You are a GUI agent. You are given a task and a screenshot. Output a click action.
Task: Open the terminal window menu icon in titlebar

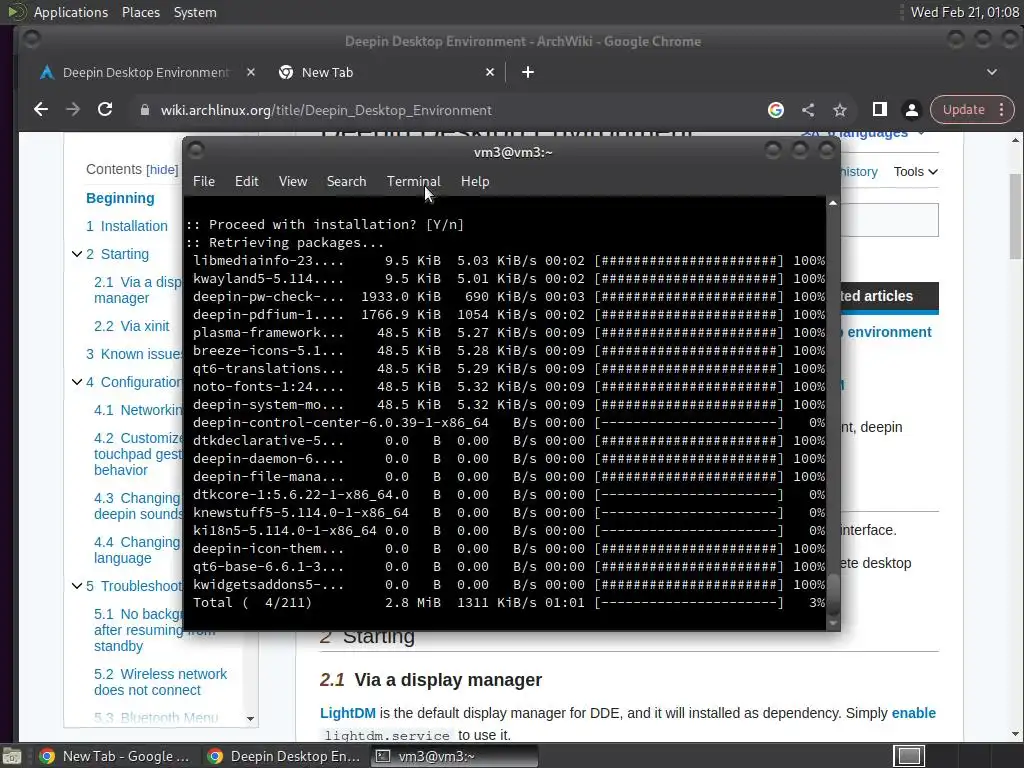click(x=195, y=151)
